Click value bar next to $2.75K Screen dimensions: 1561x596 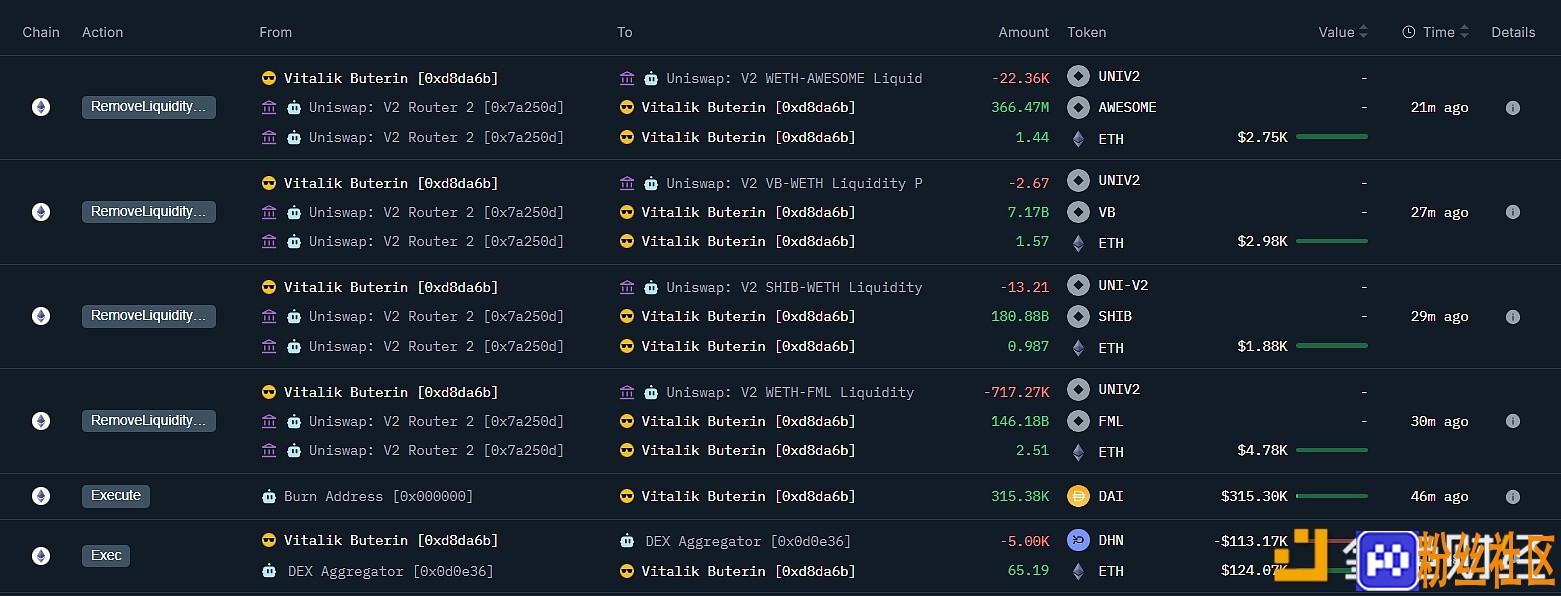point(1332,136)
